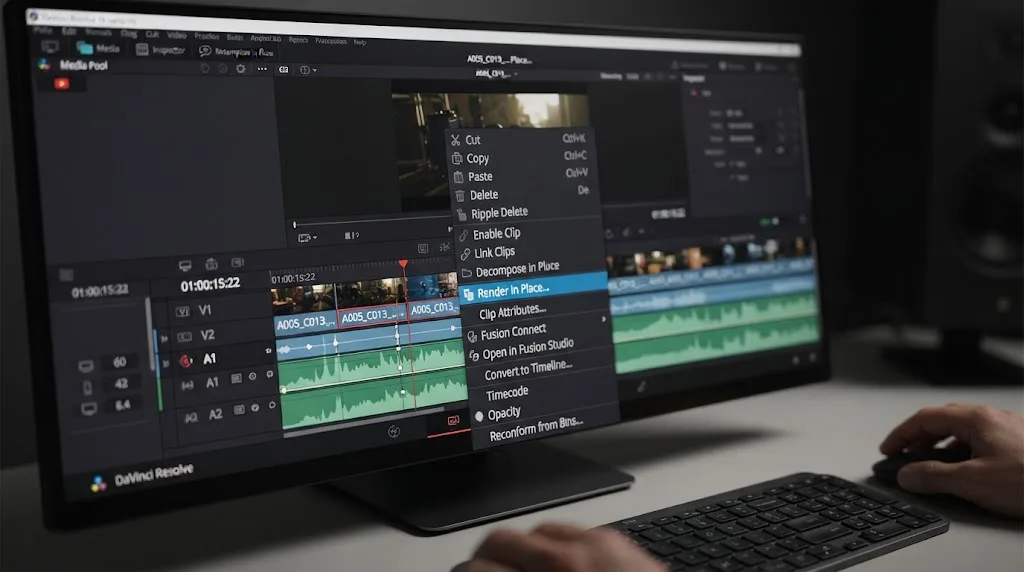Open the three-dot options menu
1024x572 pixels.
coord(262,69)
